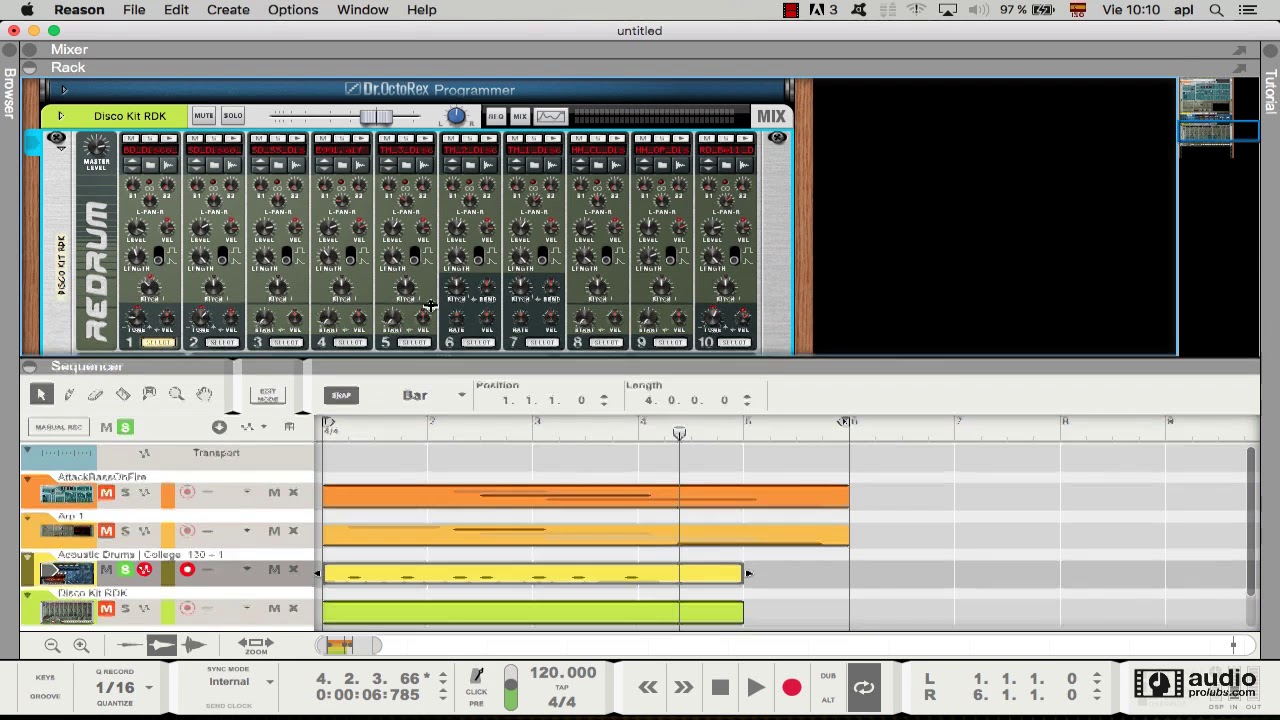Open the Create menu
Viewport: 1280px width, 720px height.
point(228,10)
